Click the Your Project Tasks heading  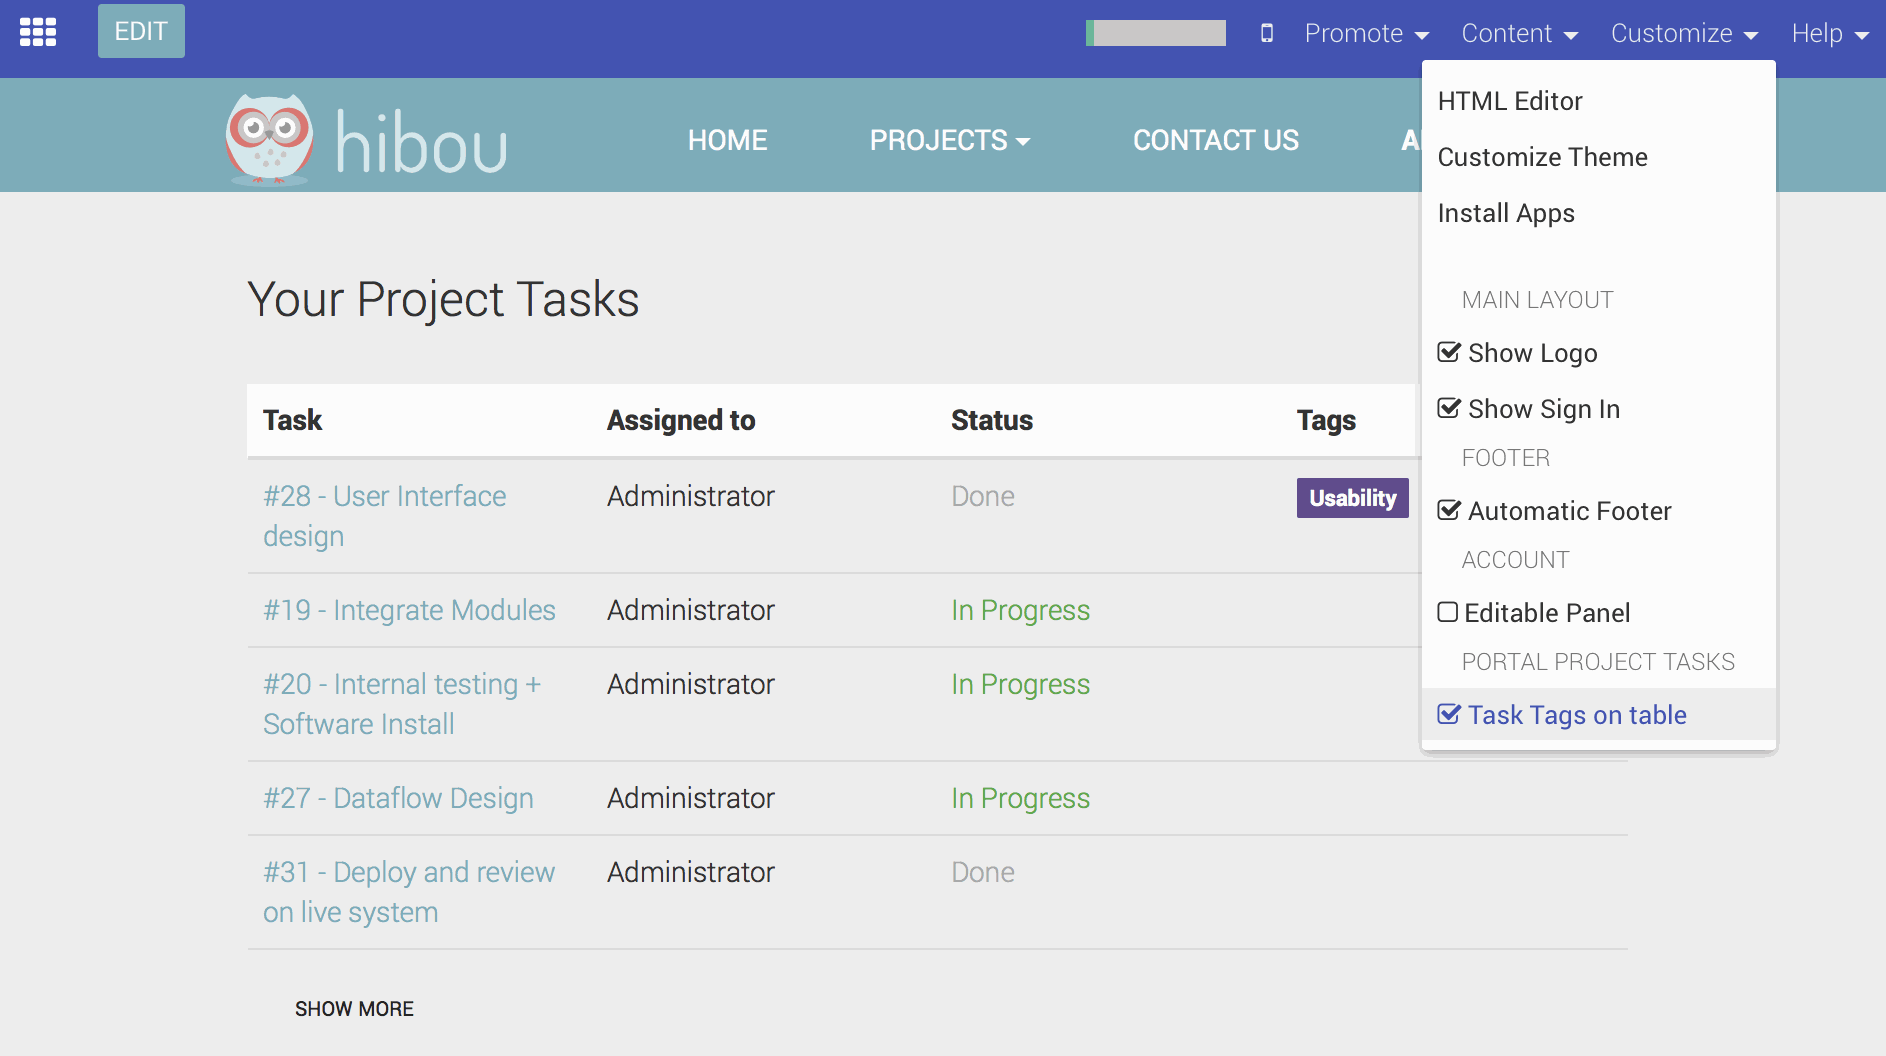click(443, 299)
